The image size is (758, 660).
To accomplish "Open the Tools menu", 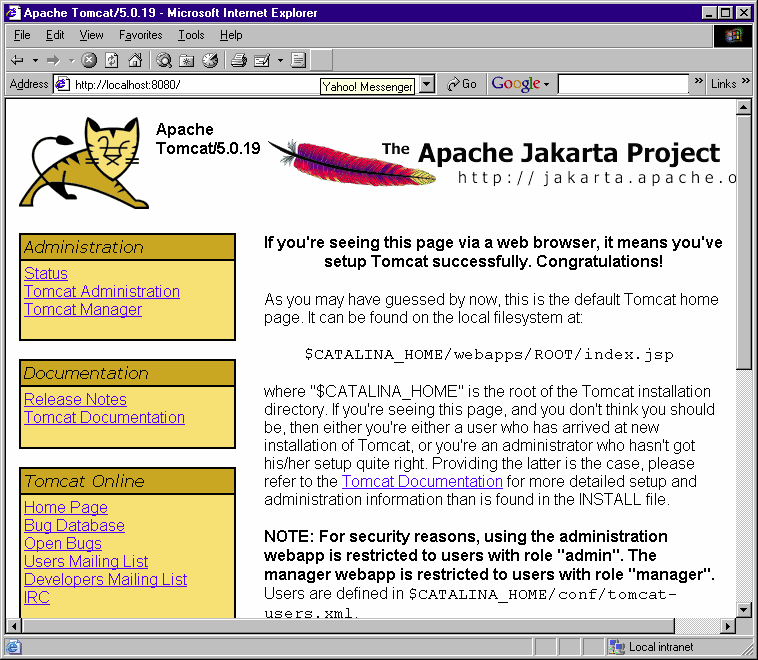I will click(x=191, y=35).
